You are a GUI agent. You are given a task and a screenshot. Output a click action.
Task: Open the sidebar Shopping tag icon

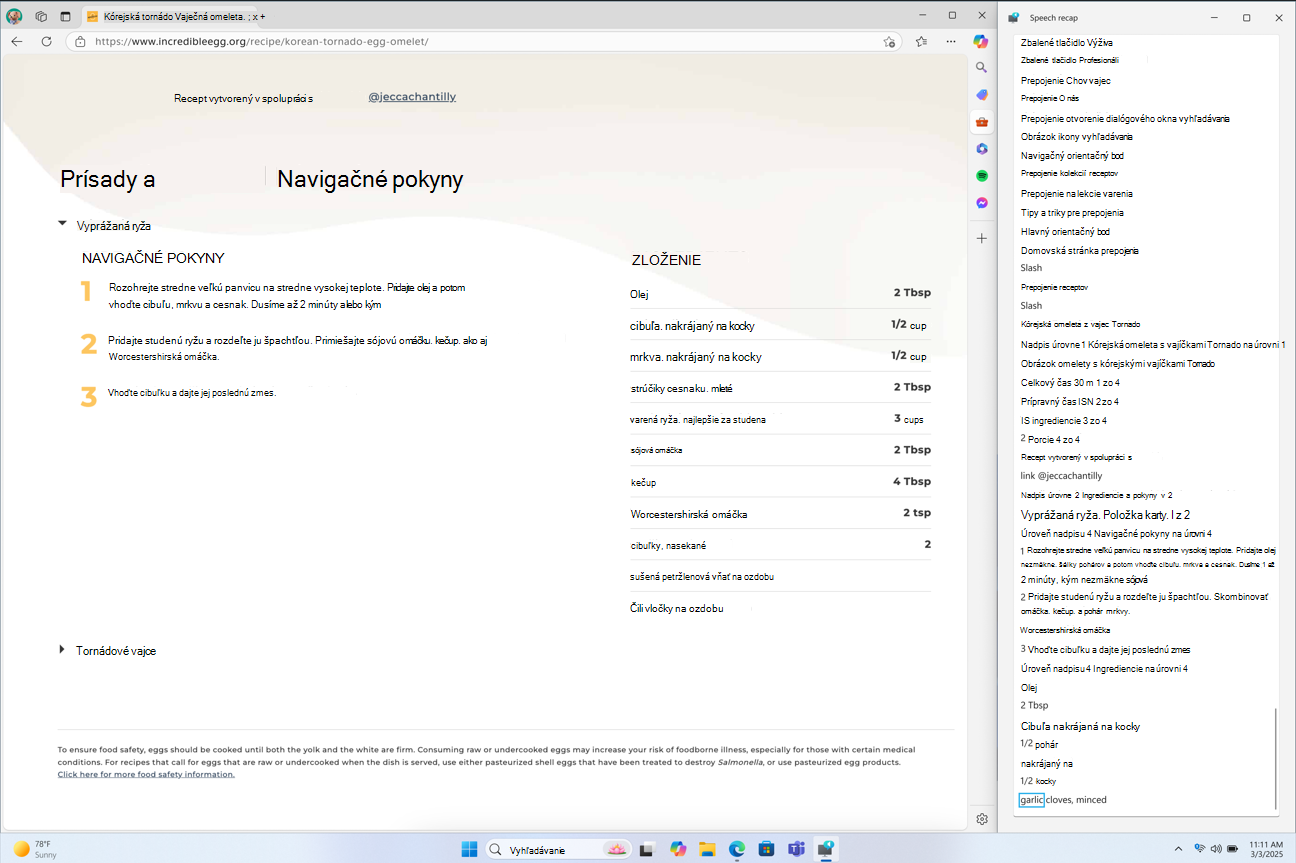[982, 95]
